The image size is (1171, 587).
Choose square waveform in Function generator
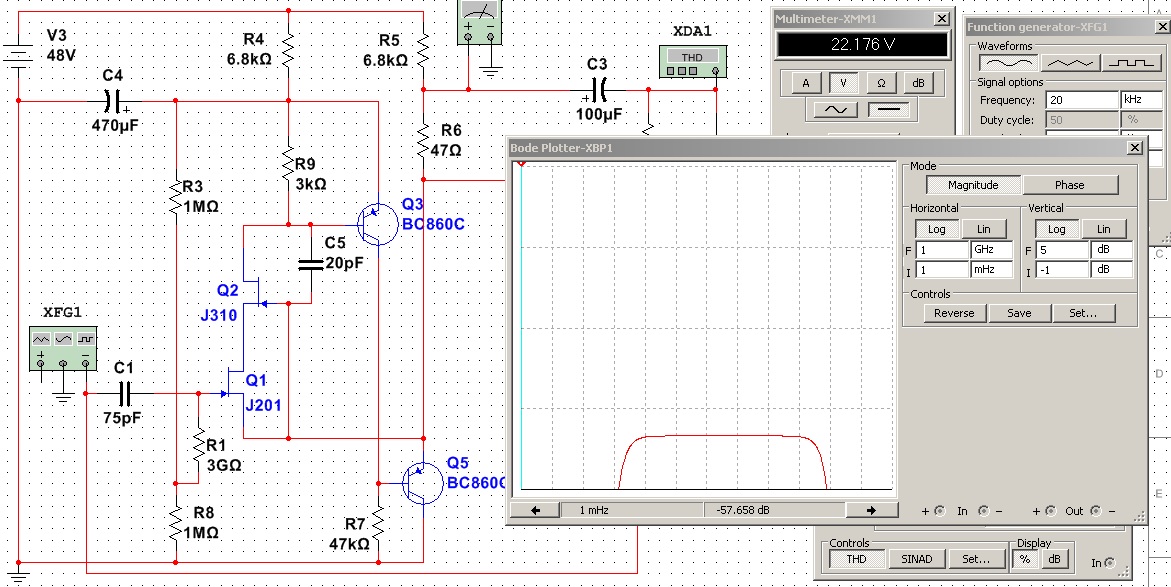[1131, 64]
